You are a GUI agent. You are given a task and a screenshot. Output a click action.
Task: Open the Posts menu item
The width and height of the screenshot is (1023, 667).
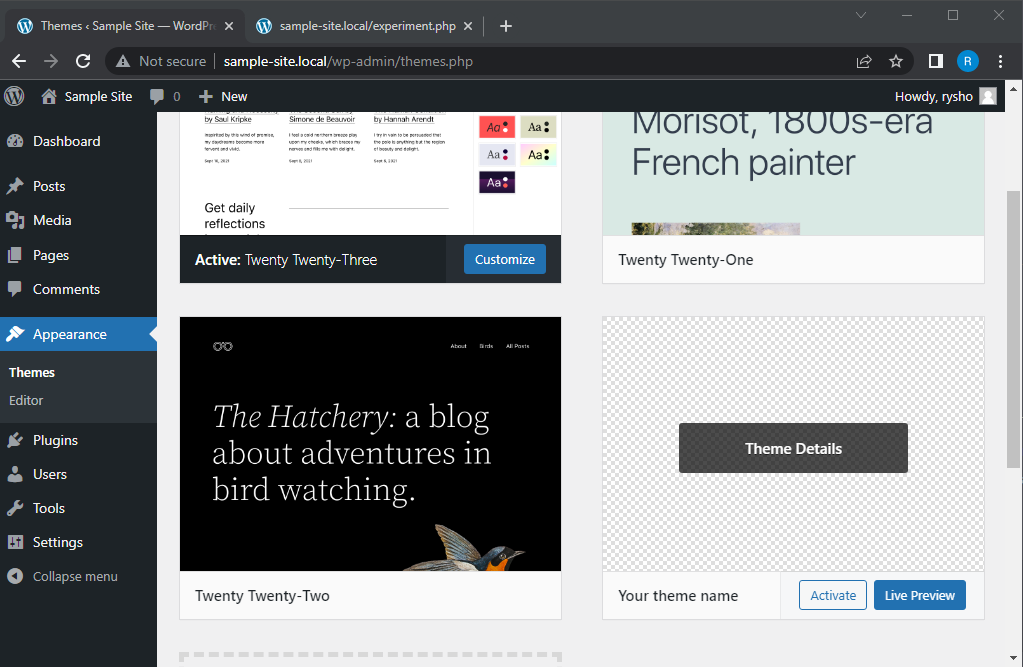coord(78,186)
